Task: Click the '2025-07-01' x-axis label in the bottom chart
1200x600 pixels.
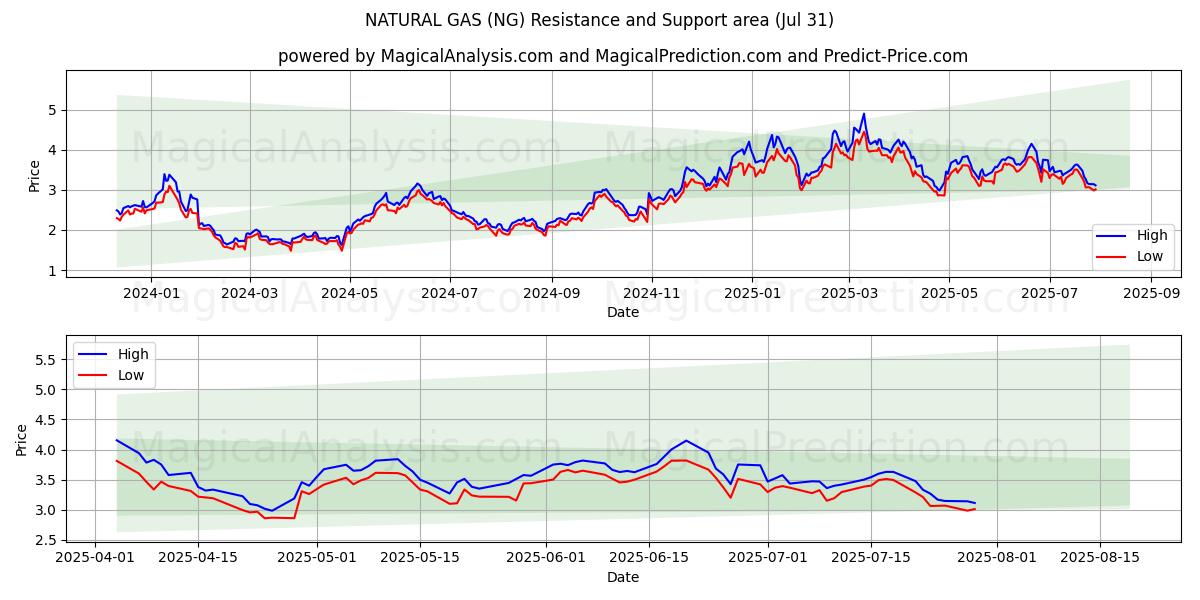Action: [x=768, y=559]
